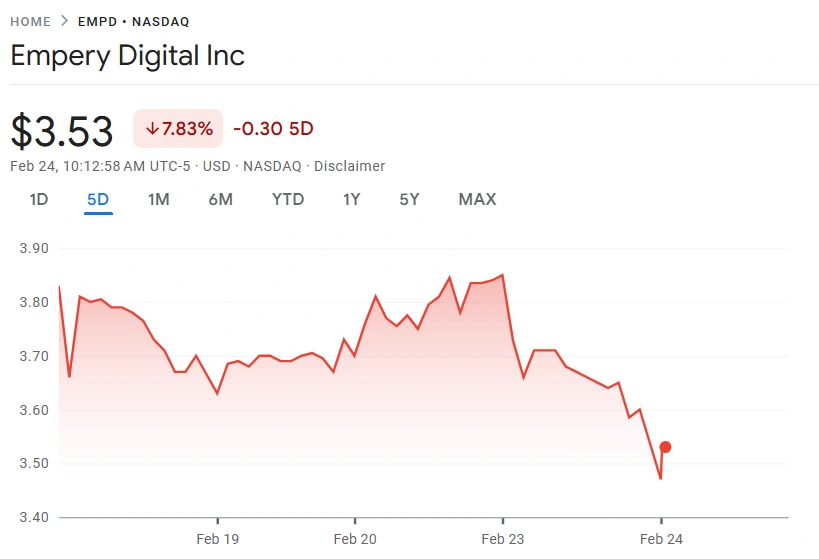Select the 5D range tab
This screenshot has width=819, height=559.
click(98, 199)
